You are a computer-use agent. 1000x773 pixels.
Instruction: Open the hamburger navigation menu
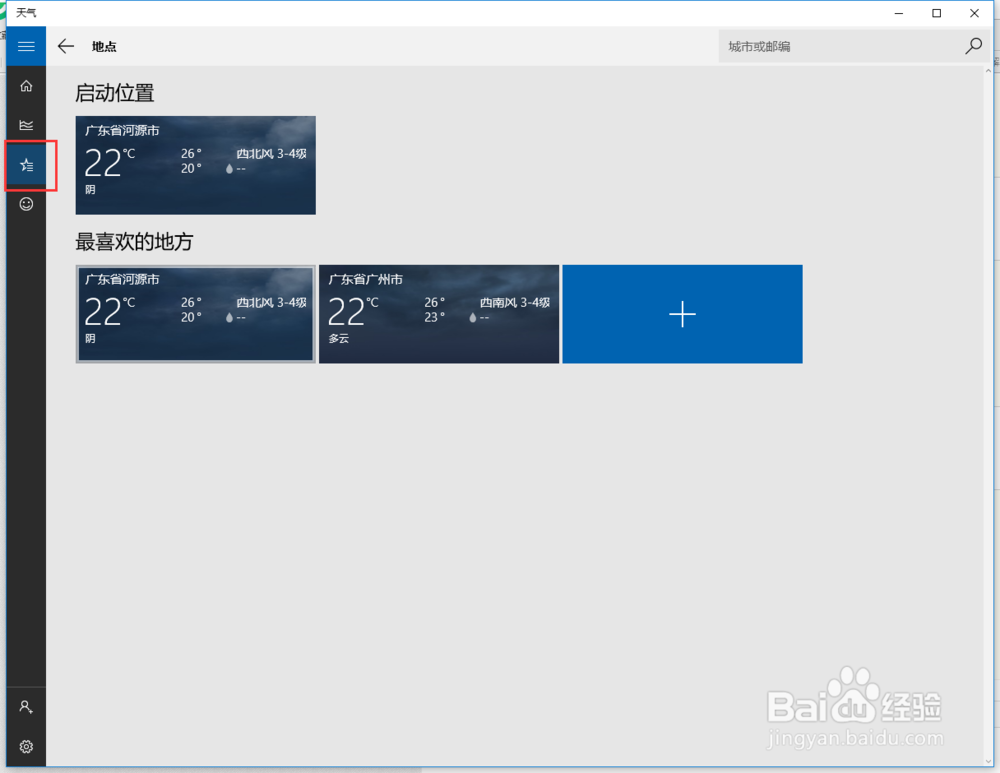click(25, 46)
